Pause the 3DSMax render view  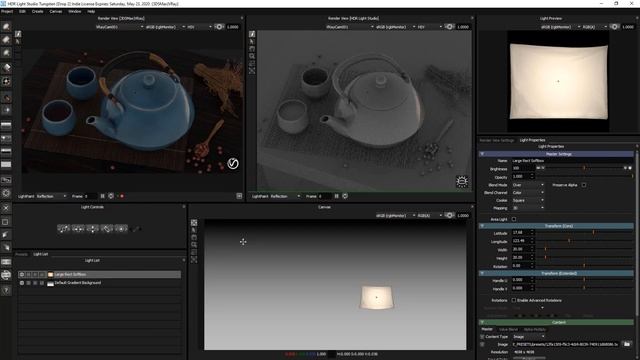pos(102,196)
